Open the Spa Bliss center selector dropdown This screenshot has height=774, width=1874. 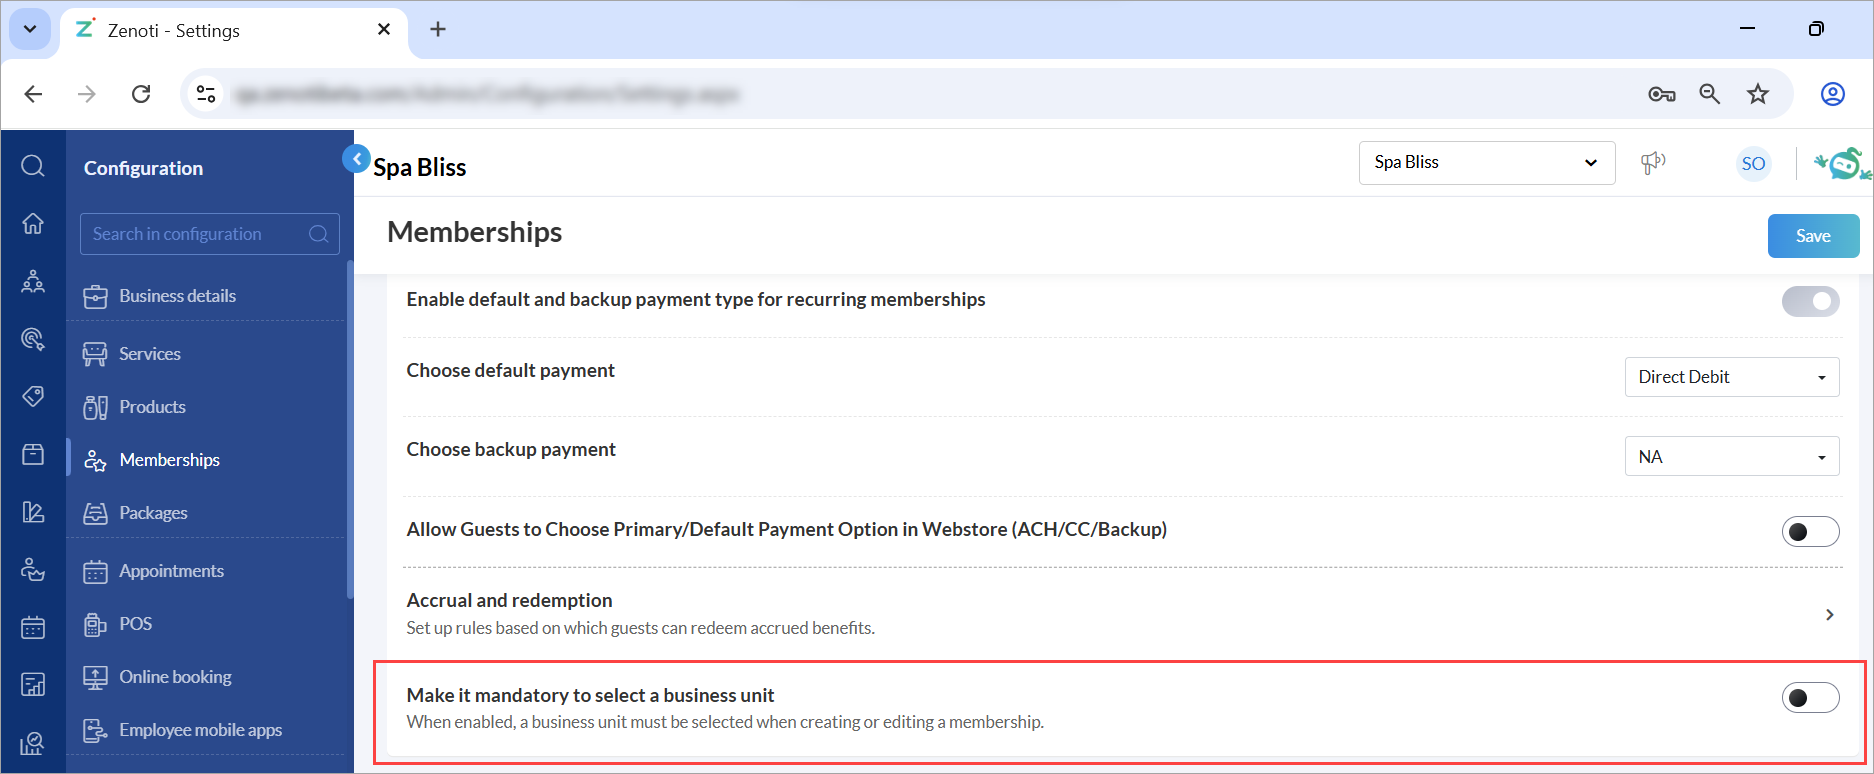click(x=1486, y=163)
